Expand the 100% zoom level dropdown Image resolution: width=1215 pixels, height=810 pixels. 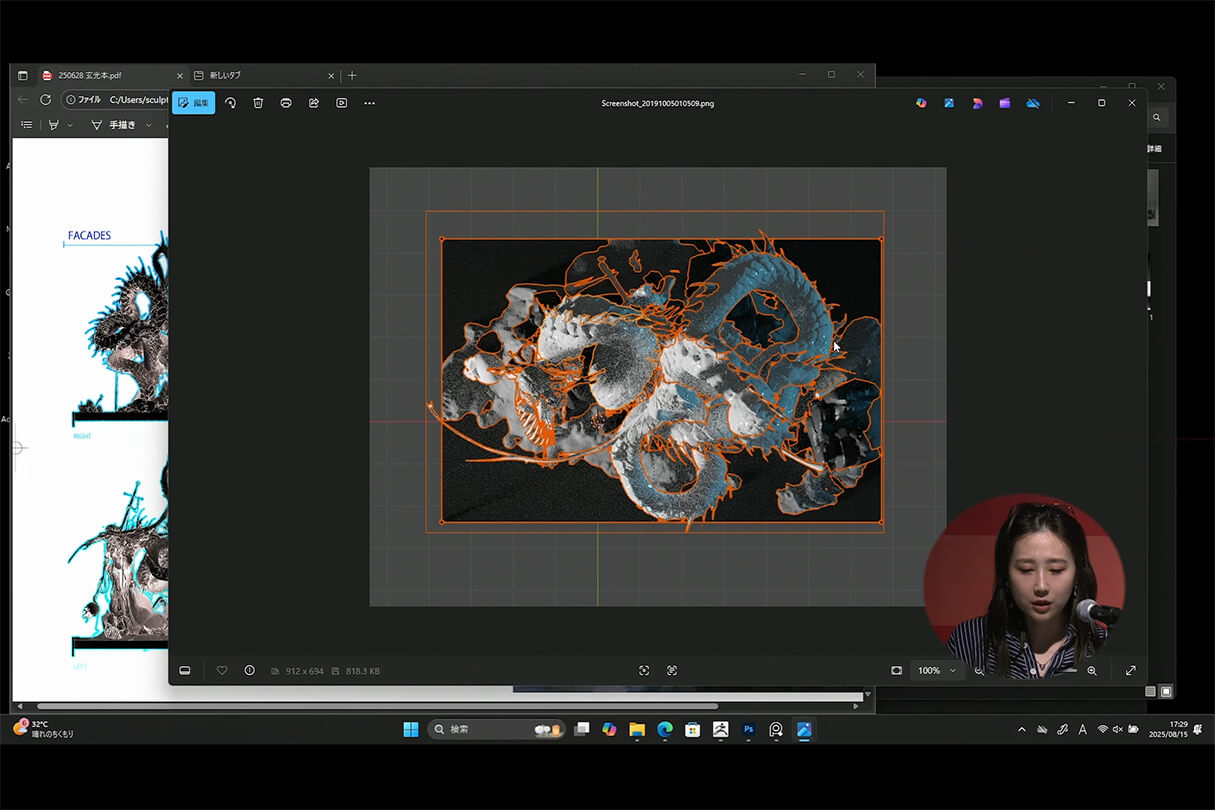953,670
